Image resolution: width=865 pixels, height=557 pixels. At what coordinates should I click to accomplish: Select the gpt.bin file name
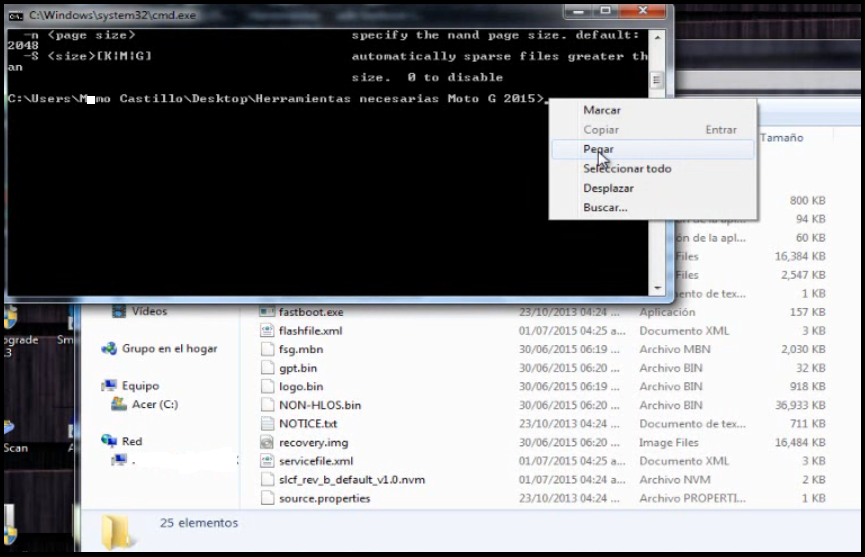(x=298, y=368)
